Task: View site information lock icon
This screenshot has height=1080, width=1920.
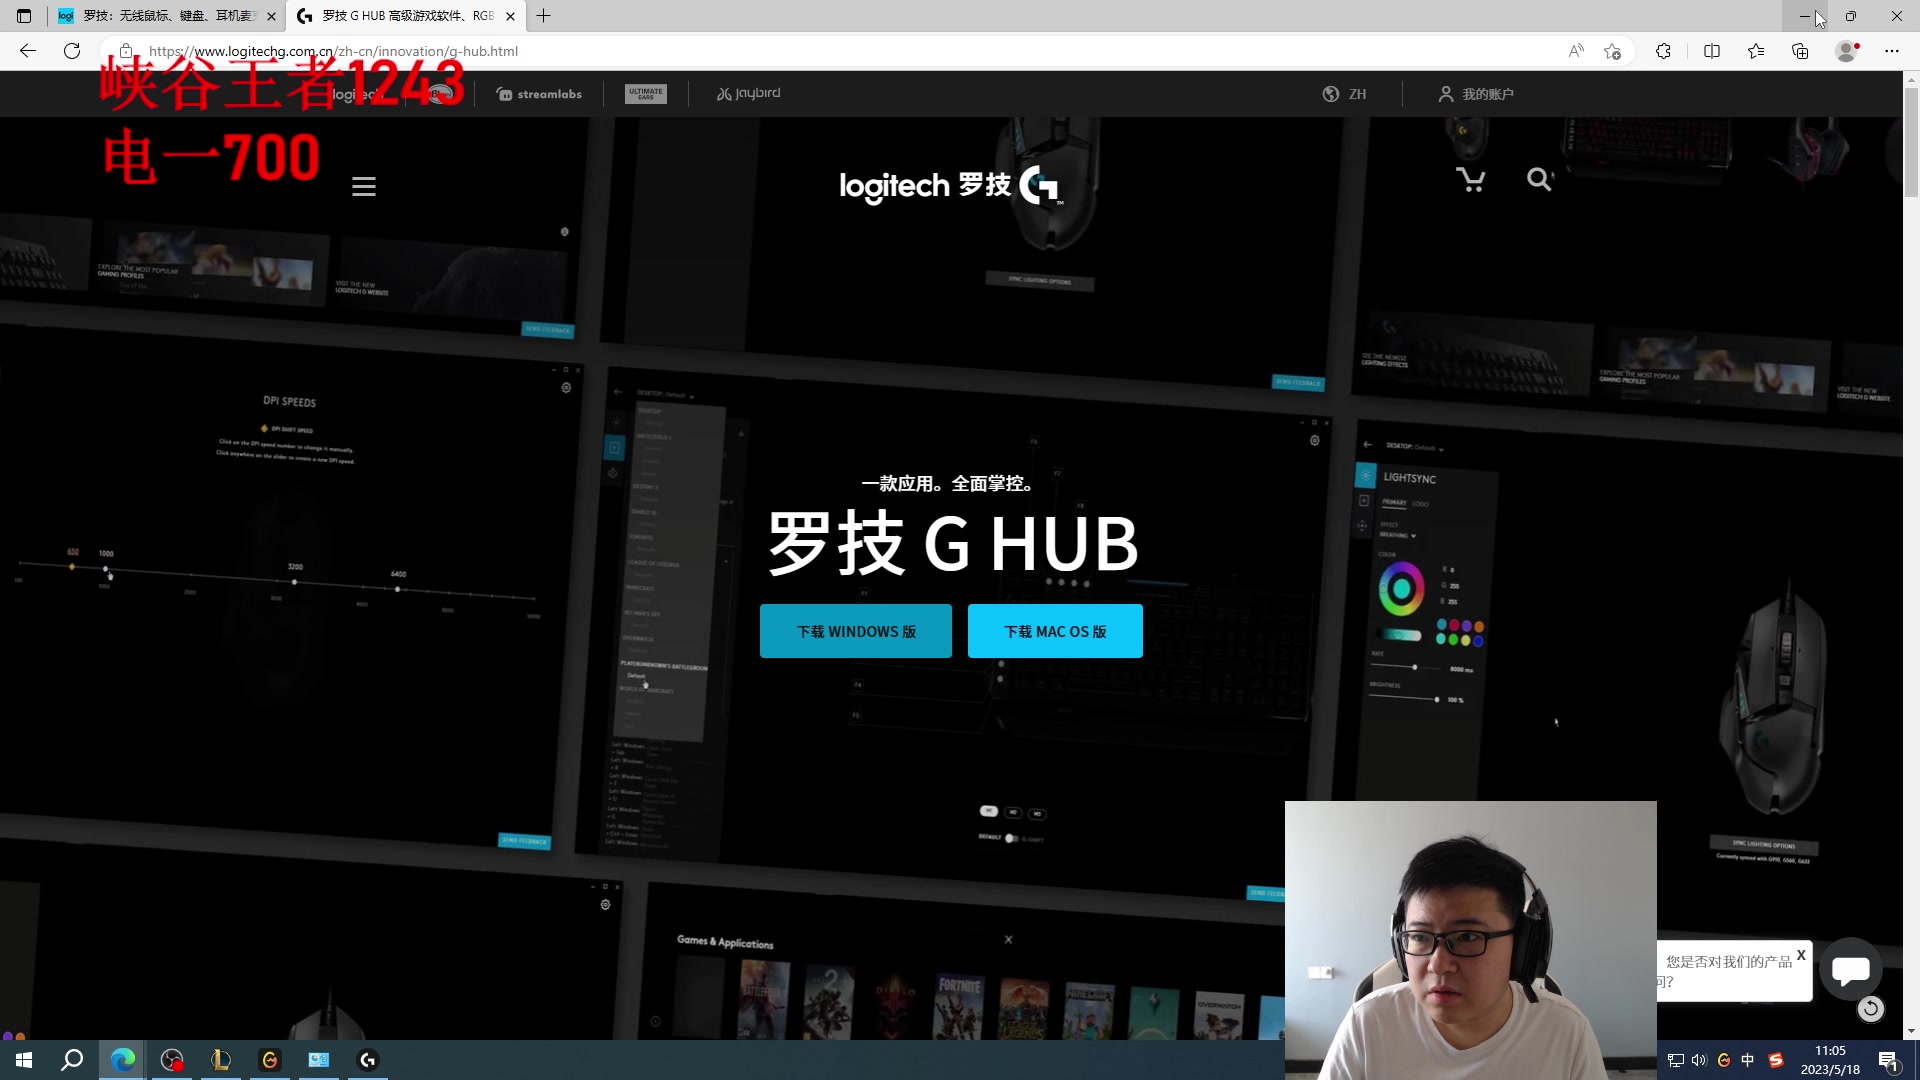Action: (x=126, y=51)
